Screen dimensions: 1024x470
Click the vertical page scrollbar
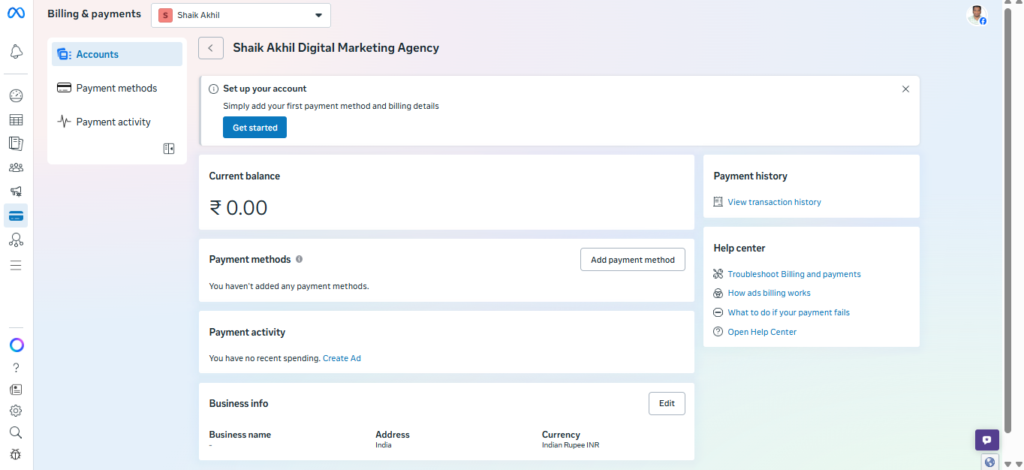pos(1008,222)
